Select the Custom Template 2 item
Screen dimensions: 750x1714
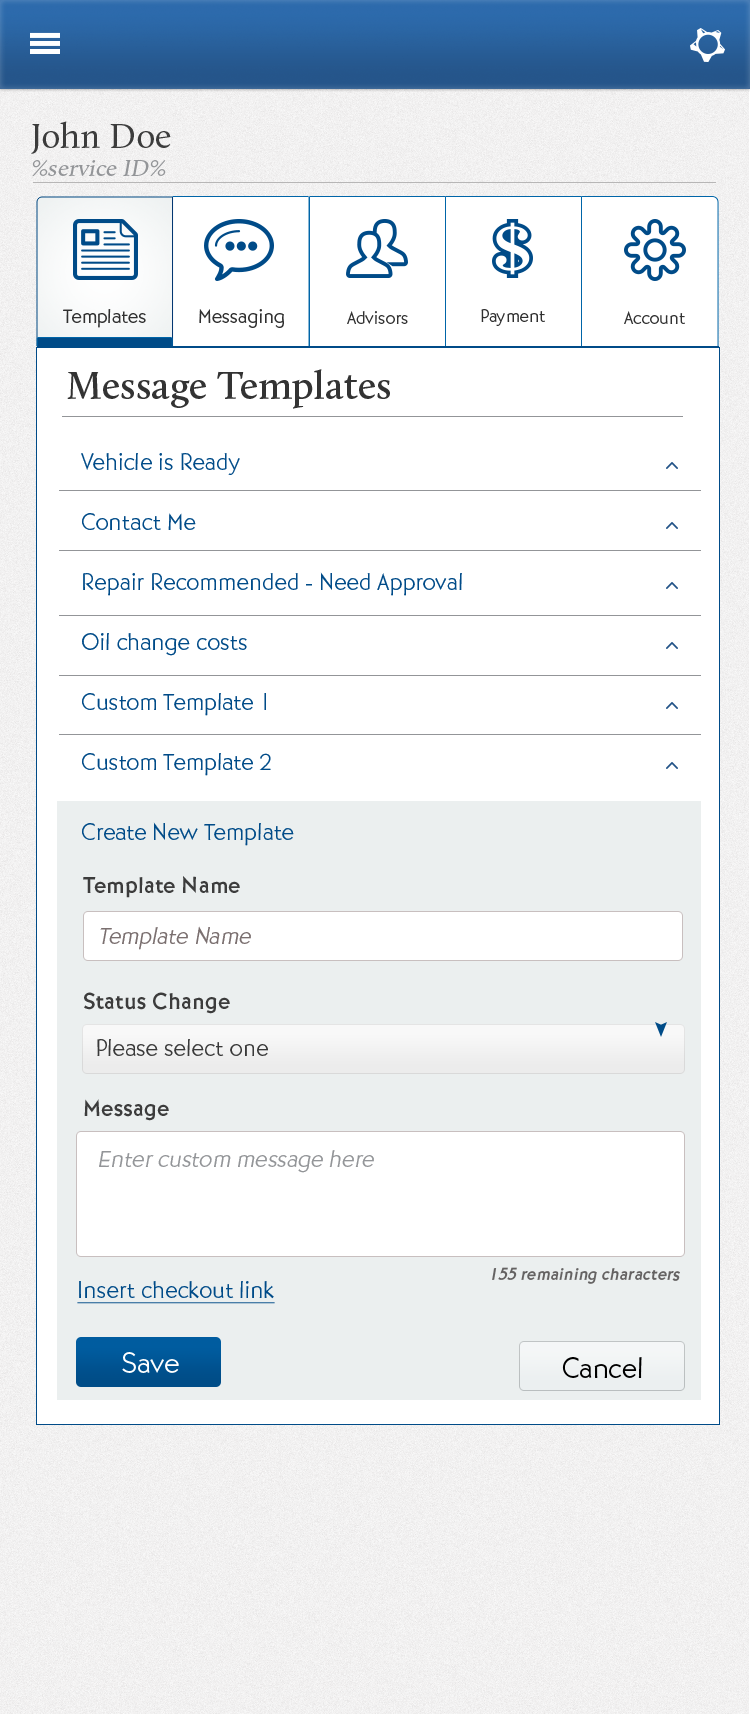[176, 763]
